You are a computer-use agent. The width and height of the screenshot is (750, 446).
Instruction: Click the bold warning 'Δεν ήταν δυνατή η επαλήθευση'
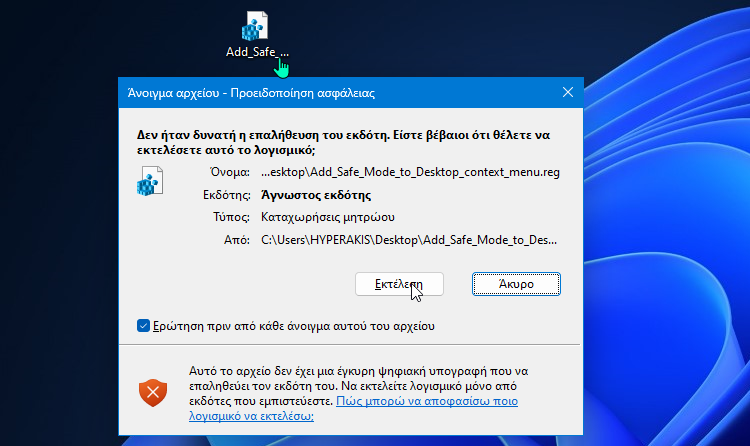tap(343, 142)
